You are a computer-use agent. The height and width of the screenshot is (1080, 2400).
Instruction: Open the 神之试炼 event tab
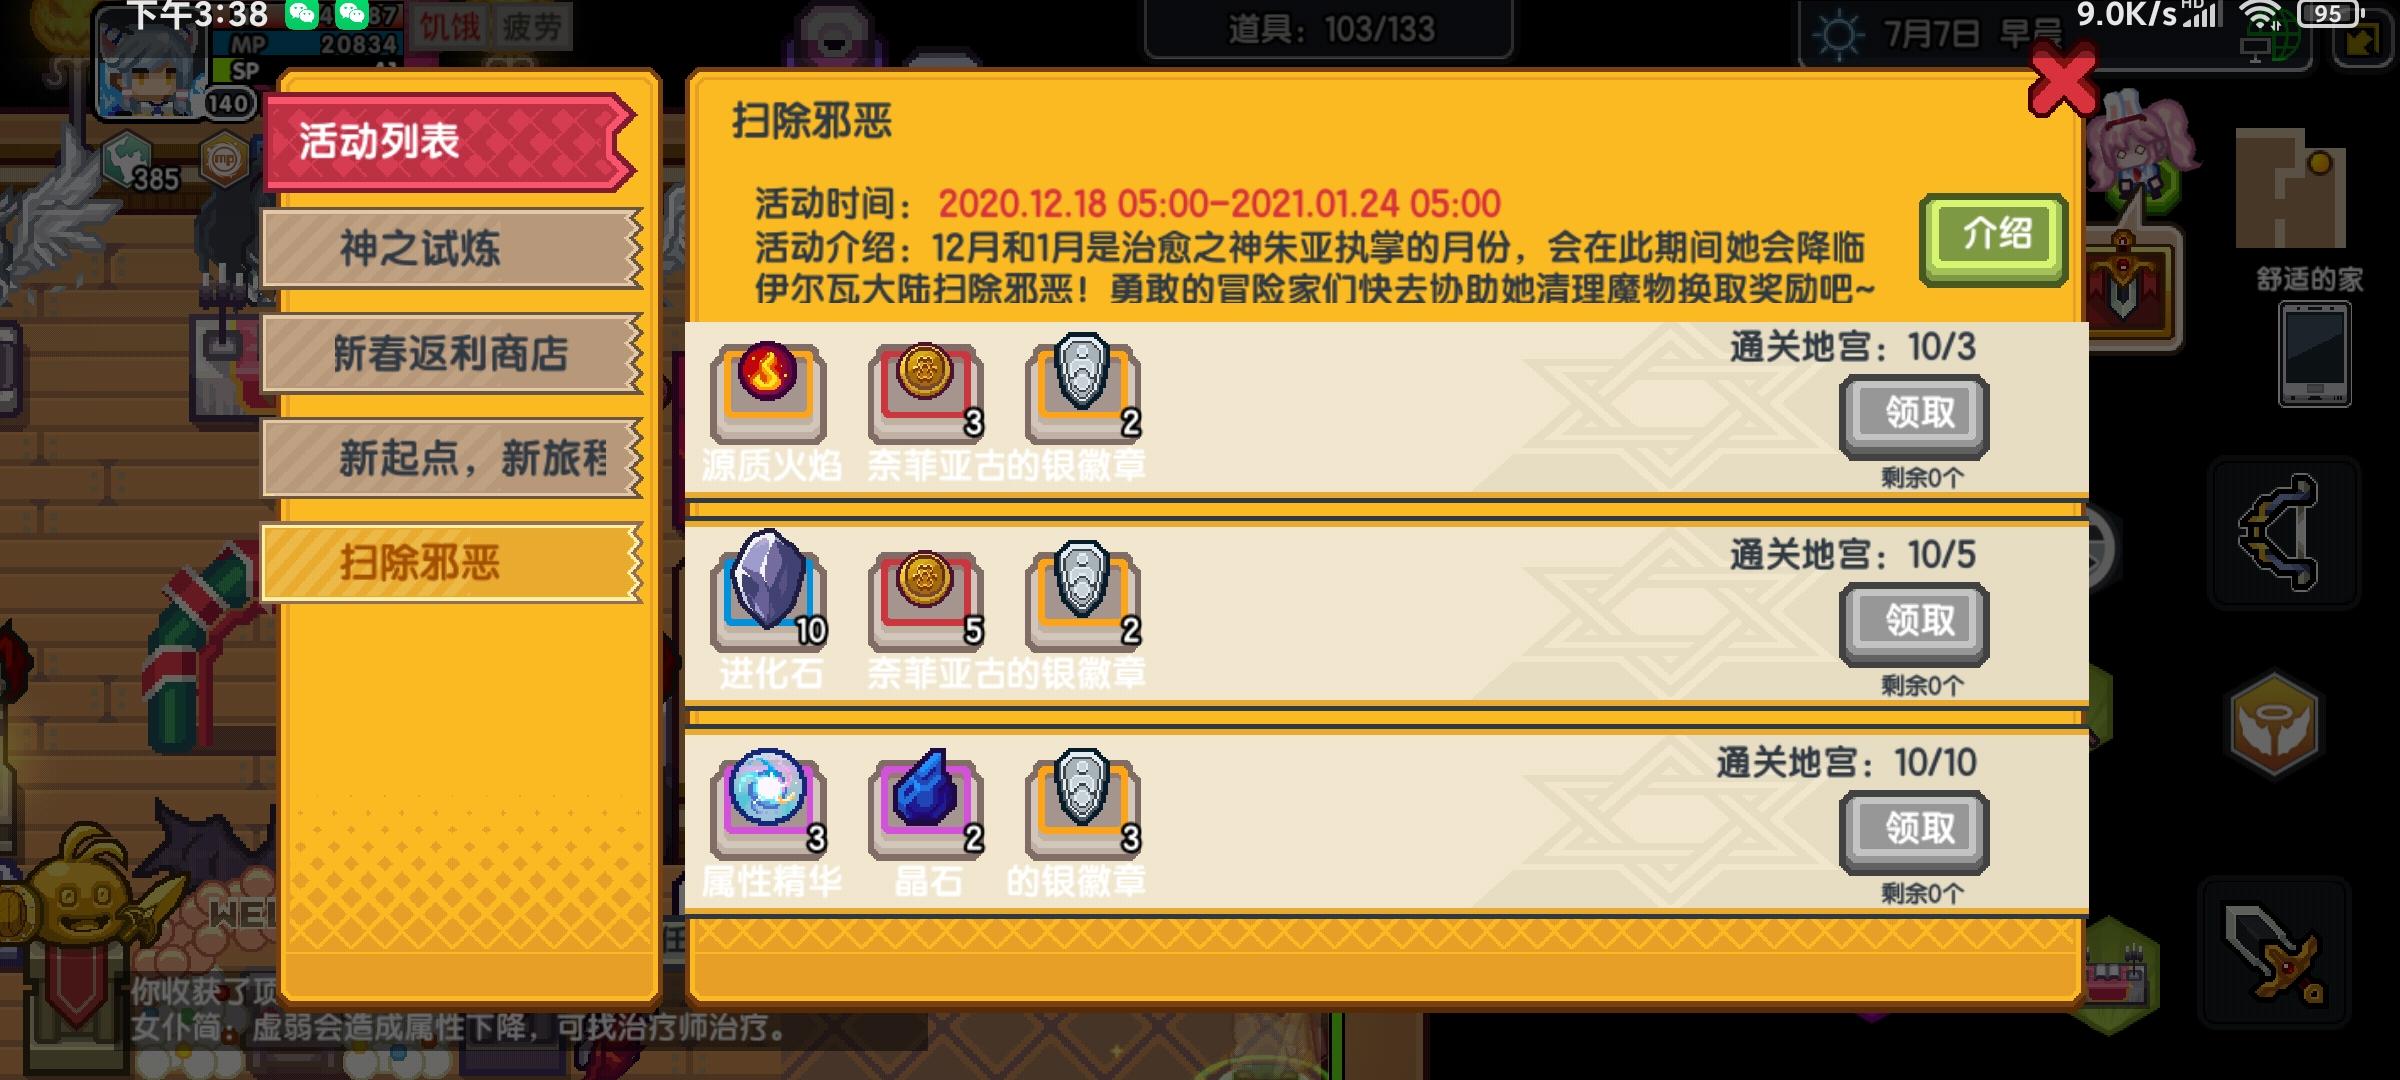[x=451, y=248]
